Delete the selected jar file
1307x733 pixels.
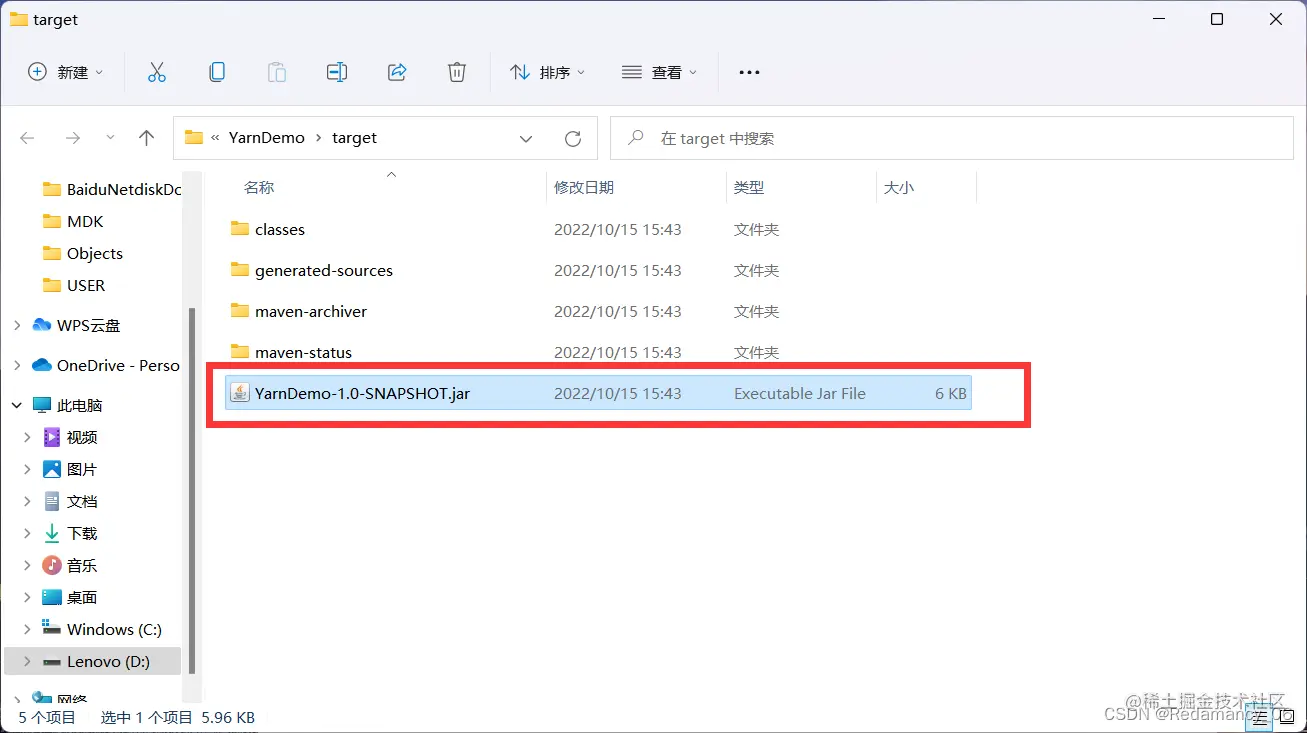click(x=457, y=71)
